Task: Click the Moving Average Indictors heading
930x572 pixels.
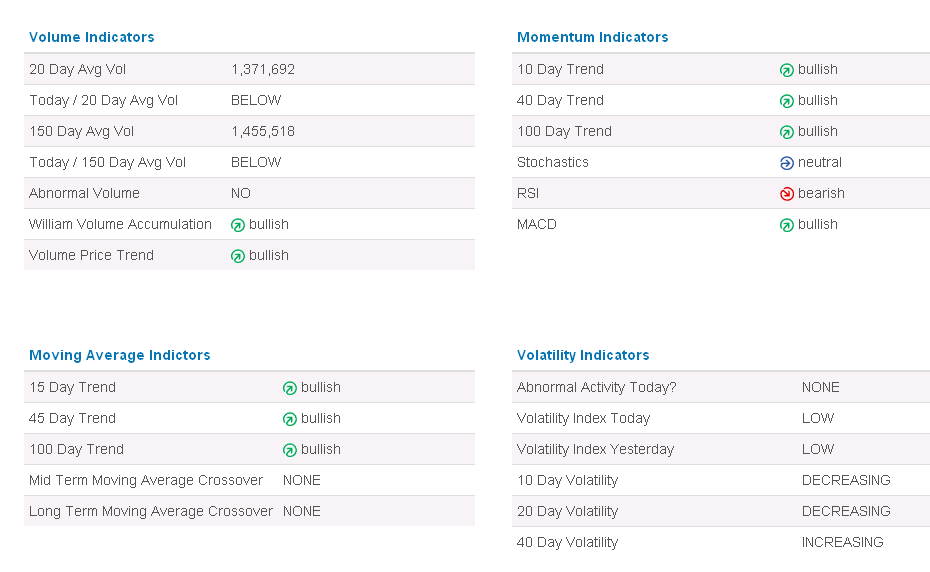Action: [x=120, y=355]
